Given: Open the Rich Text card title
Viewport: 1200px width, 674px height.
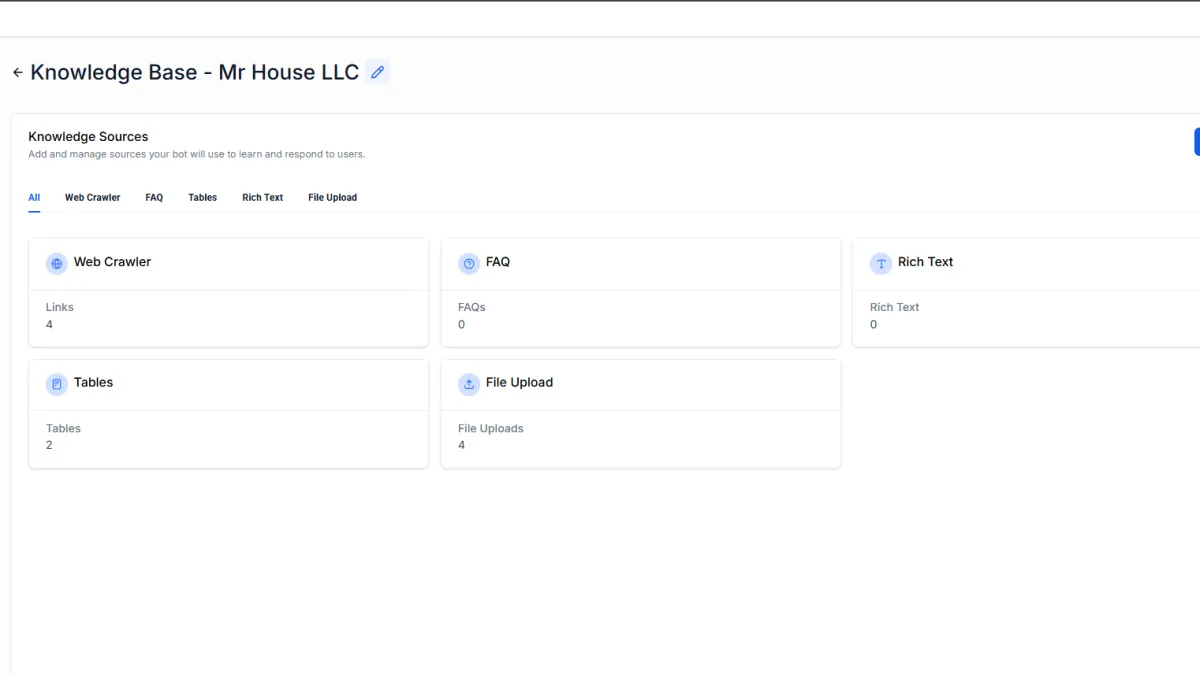Looking at the screenshot, I should (x=925, y=262).
